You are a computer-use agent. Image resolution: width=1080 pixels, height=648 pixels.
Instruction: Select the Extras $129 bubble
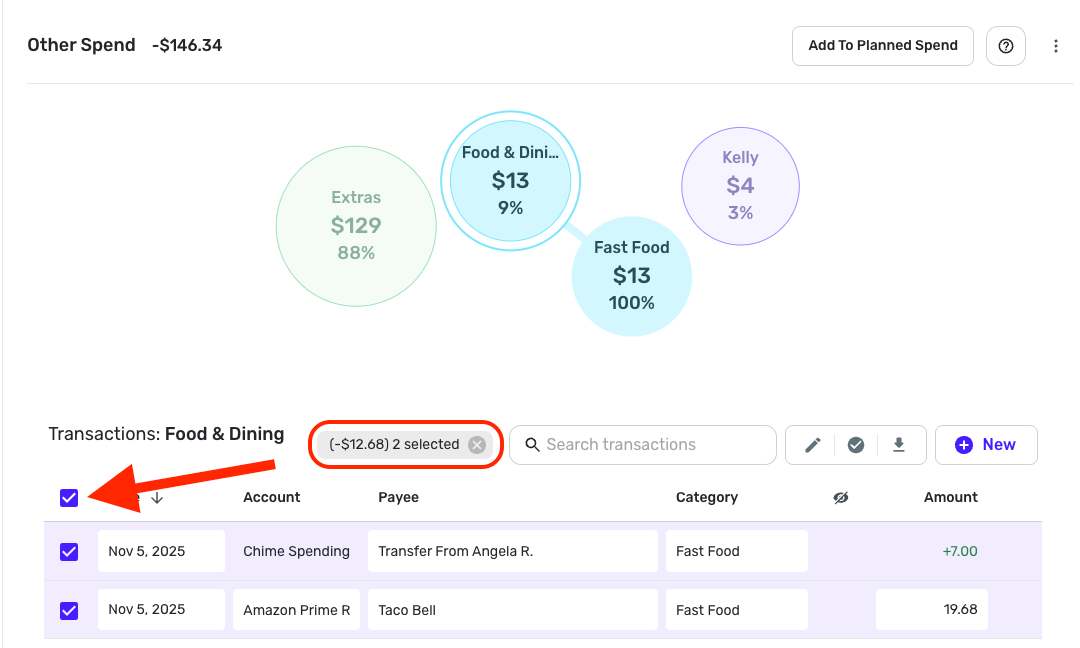pos(356,226)
